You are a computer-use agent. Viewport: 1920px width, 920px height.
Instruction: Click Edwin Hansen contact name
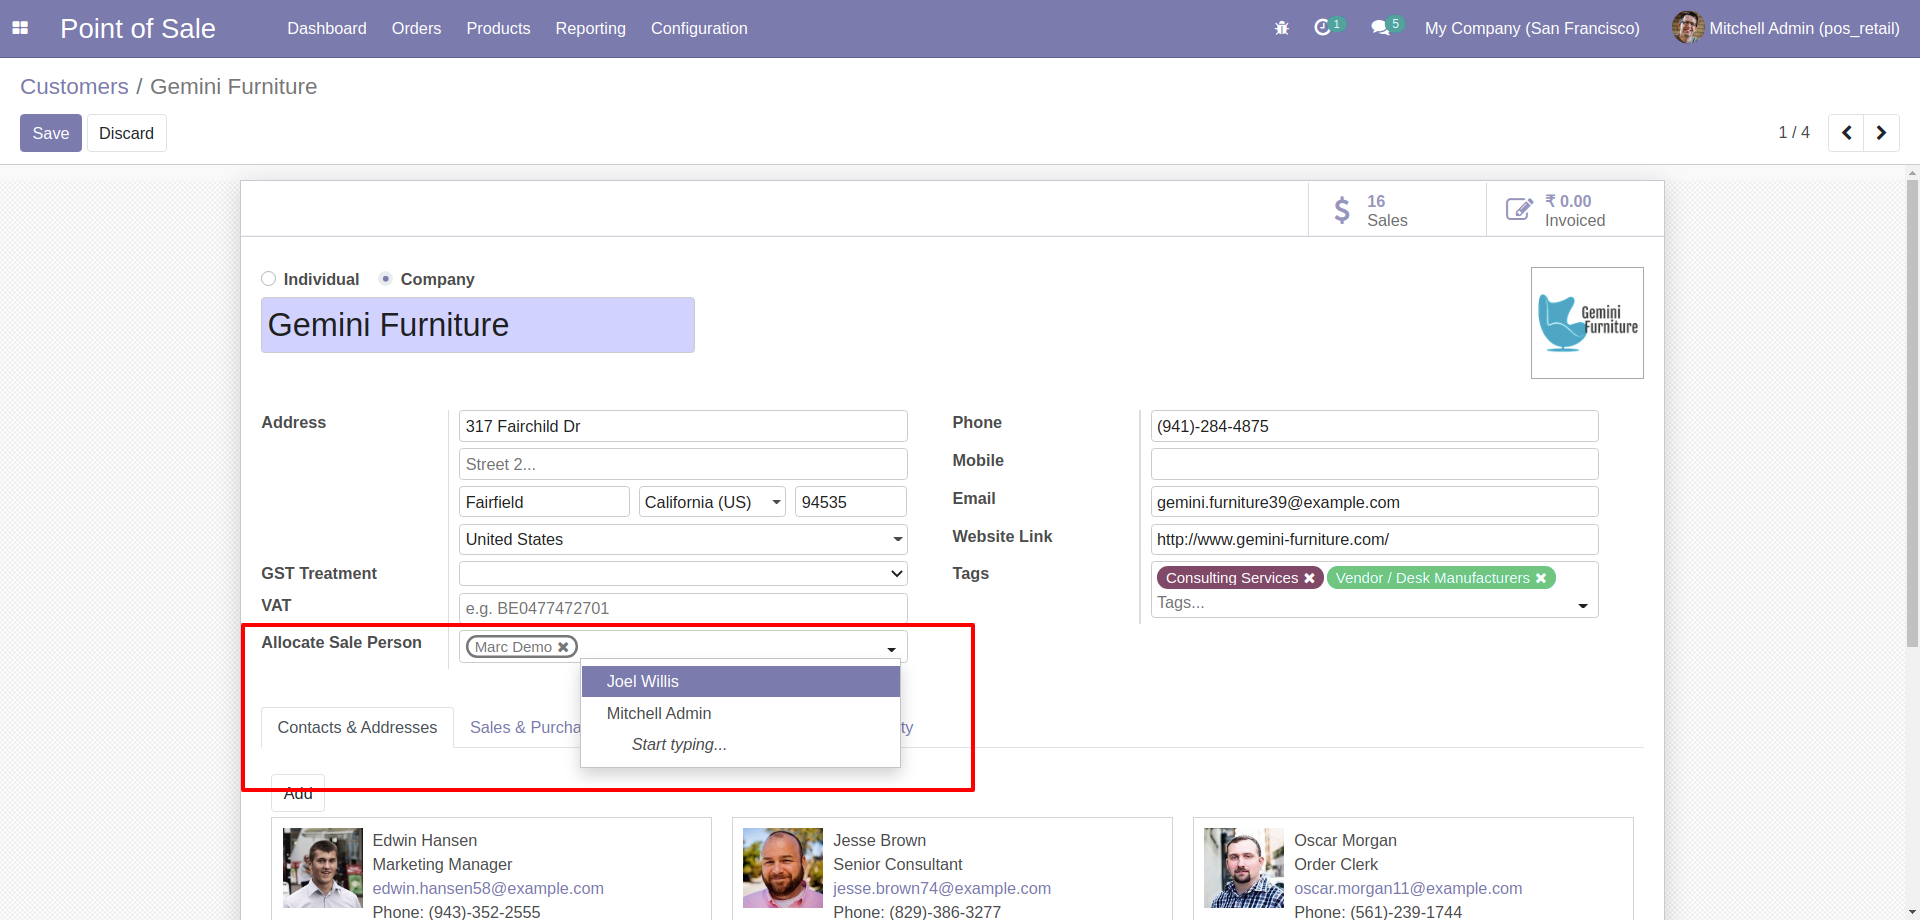click(424, 840)
